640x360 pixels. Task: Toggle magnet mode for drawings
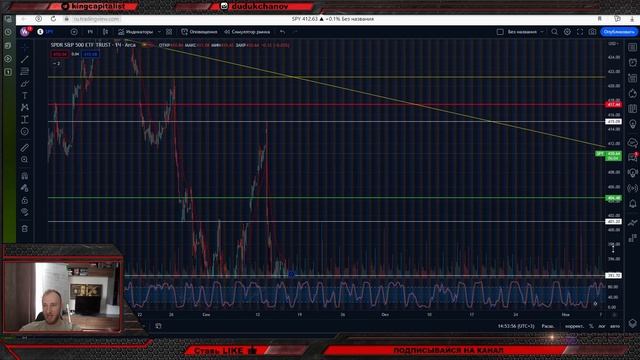click(24, 176)
